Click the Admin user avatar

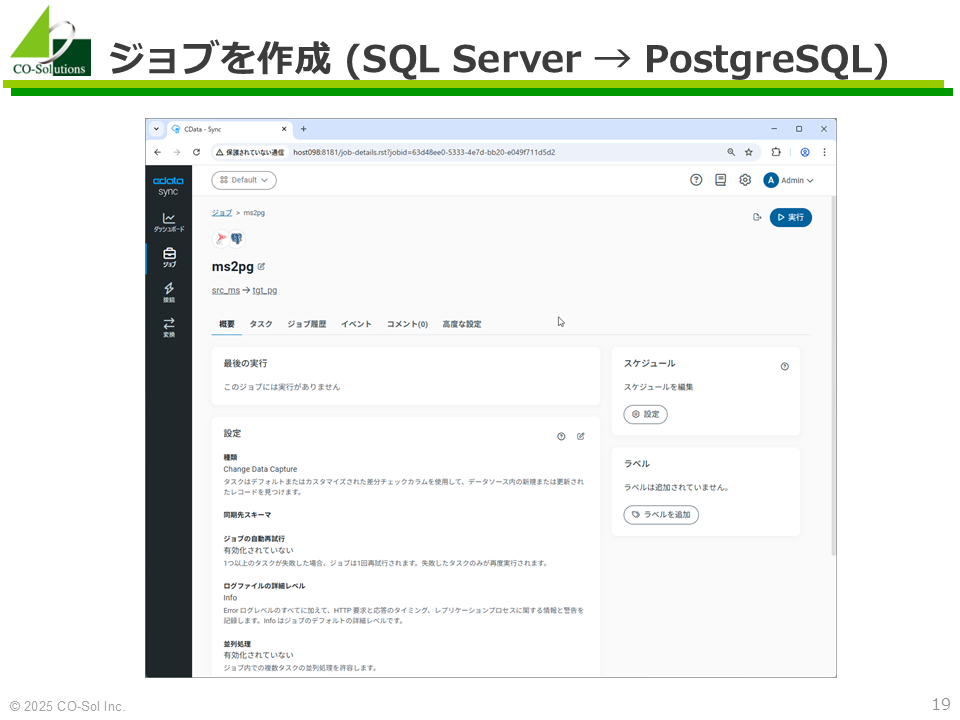(771, 180)
